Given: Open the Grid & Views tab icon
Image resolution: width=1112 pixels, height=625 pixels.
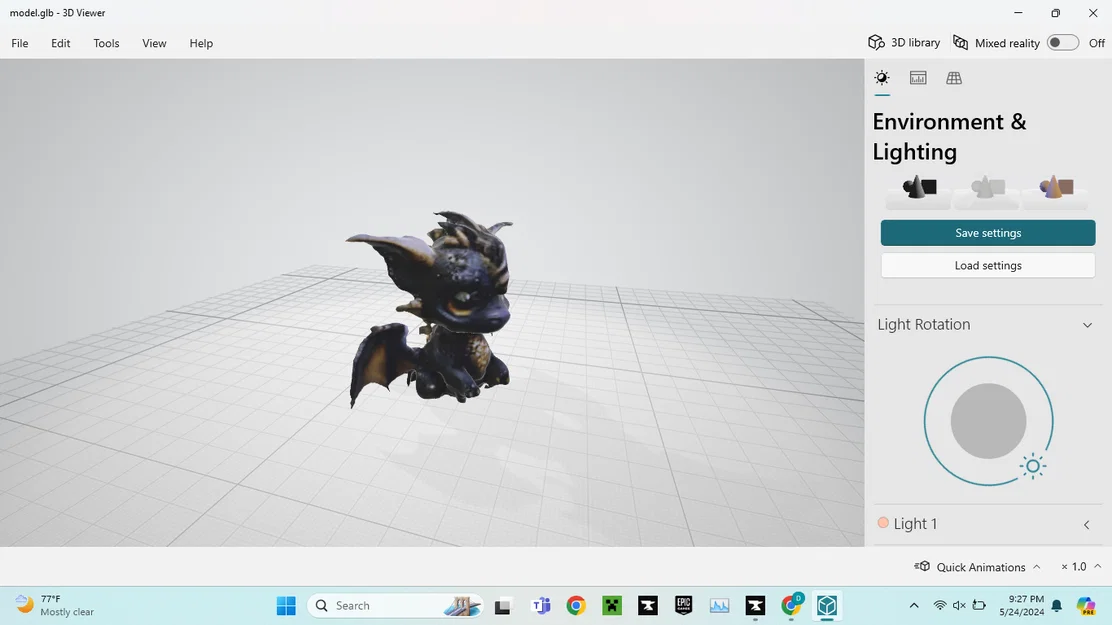Looking at the screenshot, I should 954,78.
